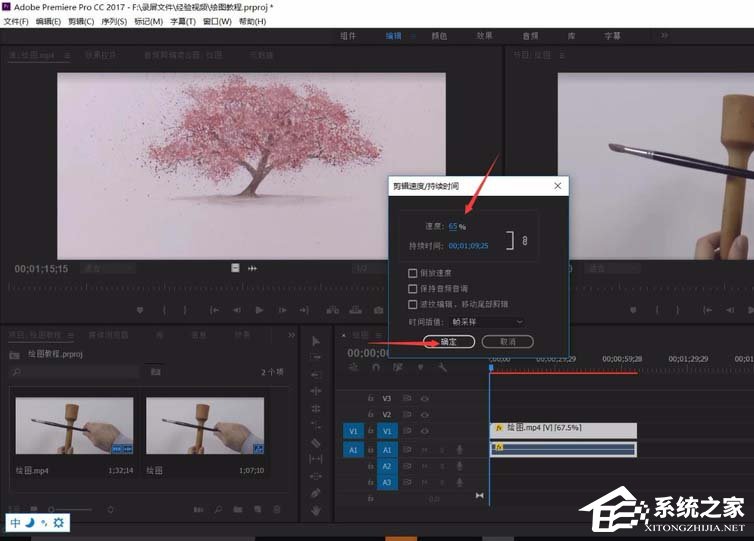Click 取消 in the speed dialog
This screenshot has height=541, width=754.
point(507,342)
